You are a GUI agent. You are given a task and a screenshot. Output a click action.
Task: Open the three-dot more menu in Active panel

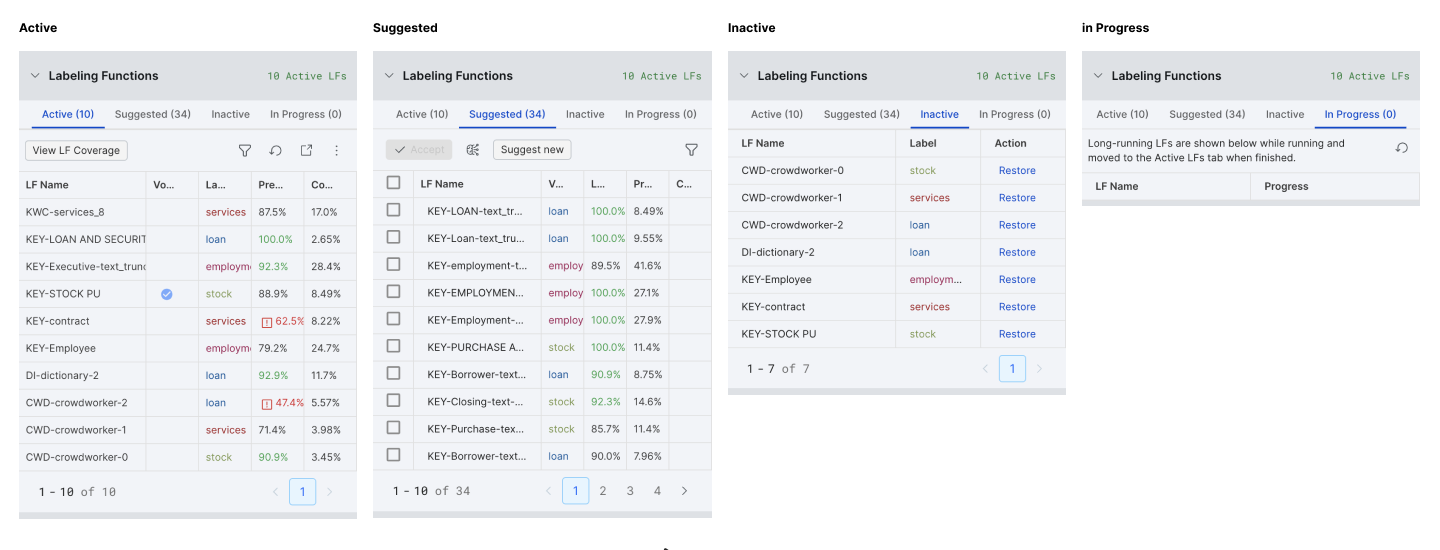(x=337, y=151)
